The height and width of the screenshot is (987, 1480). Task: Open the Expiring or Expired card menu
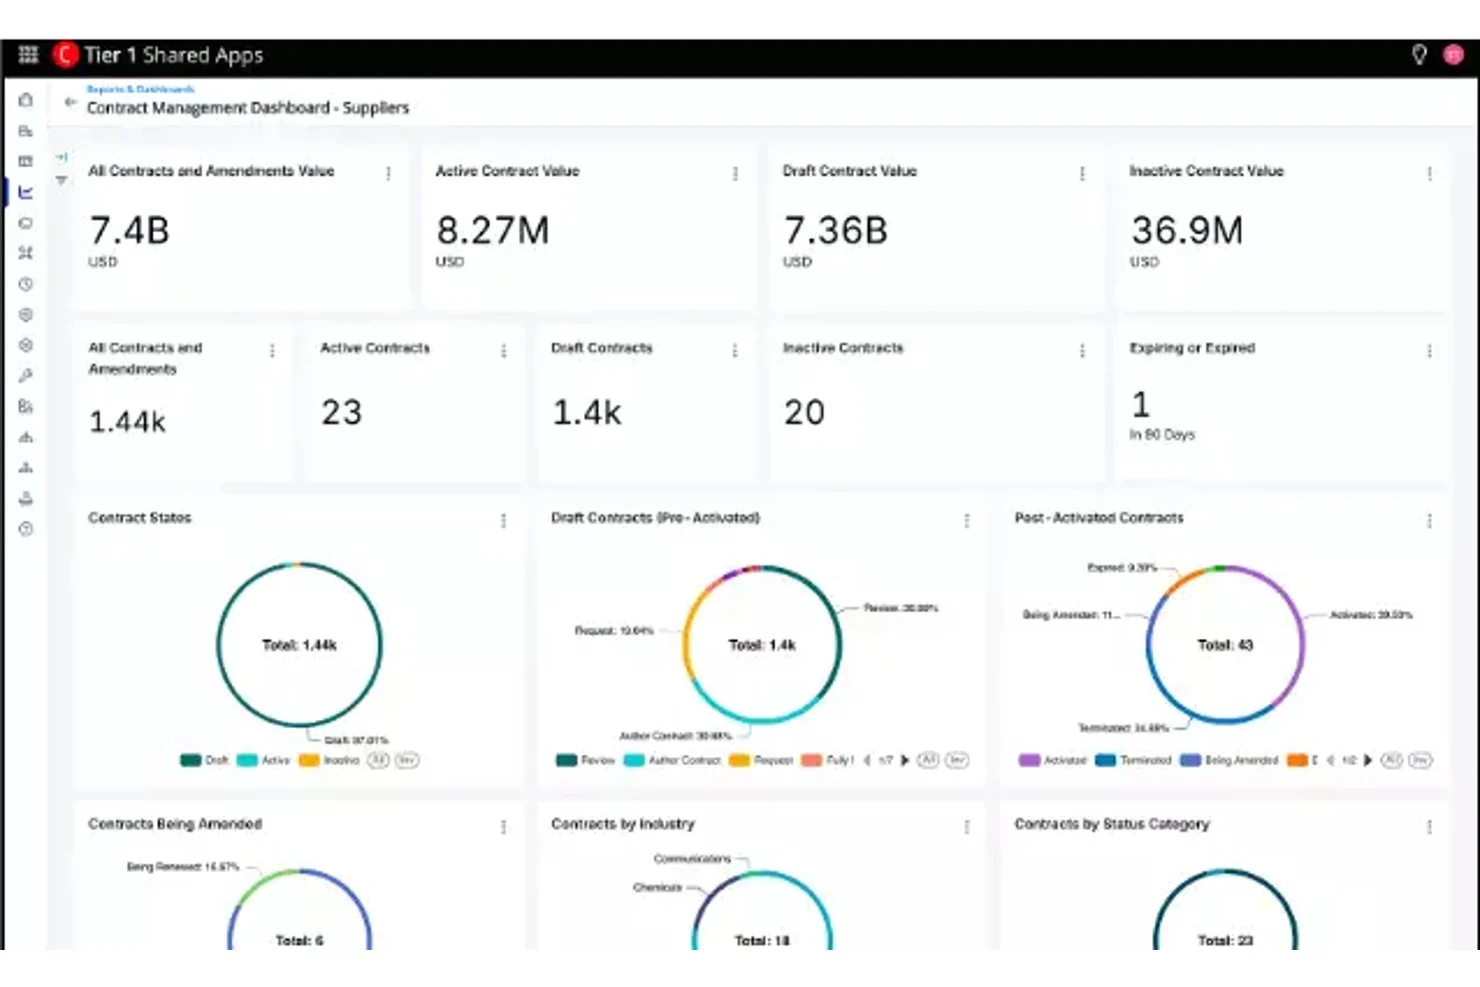pos(1429,350)
